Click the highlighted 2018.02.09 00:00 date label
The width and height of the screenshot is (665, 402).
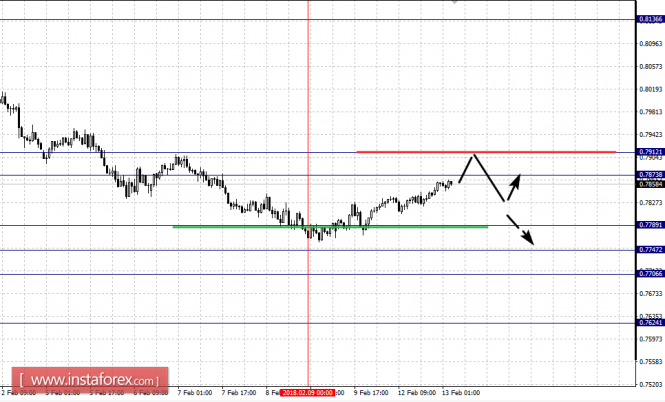pos(308,393)
